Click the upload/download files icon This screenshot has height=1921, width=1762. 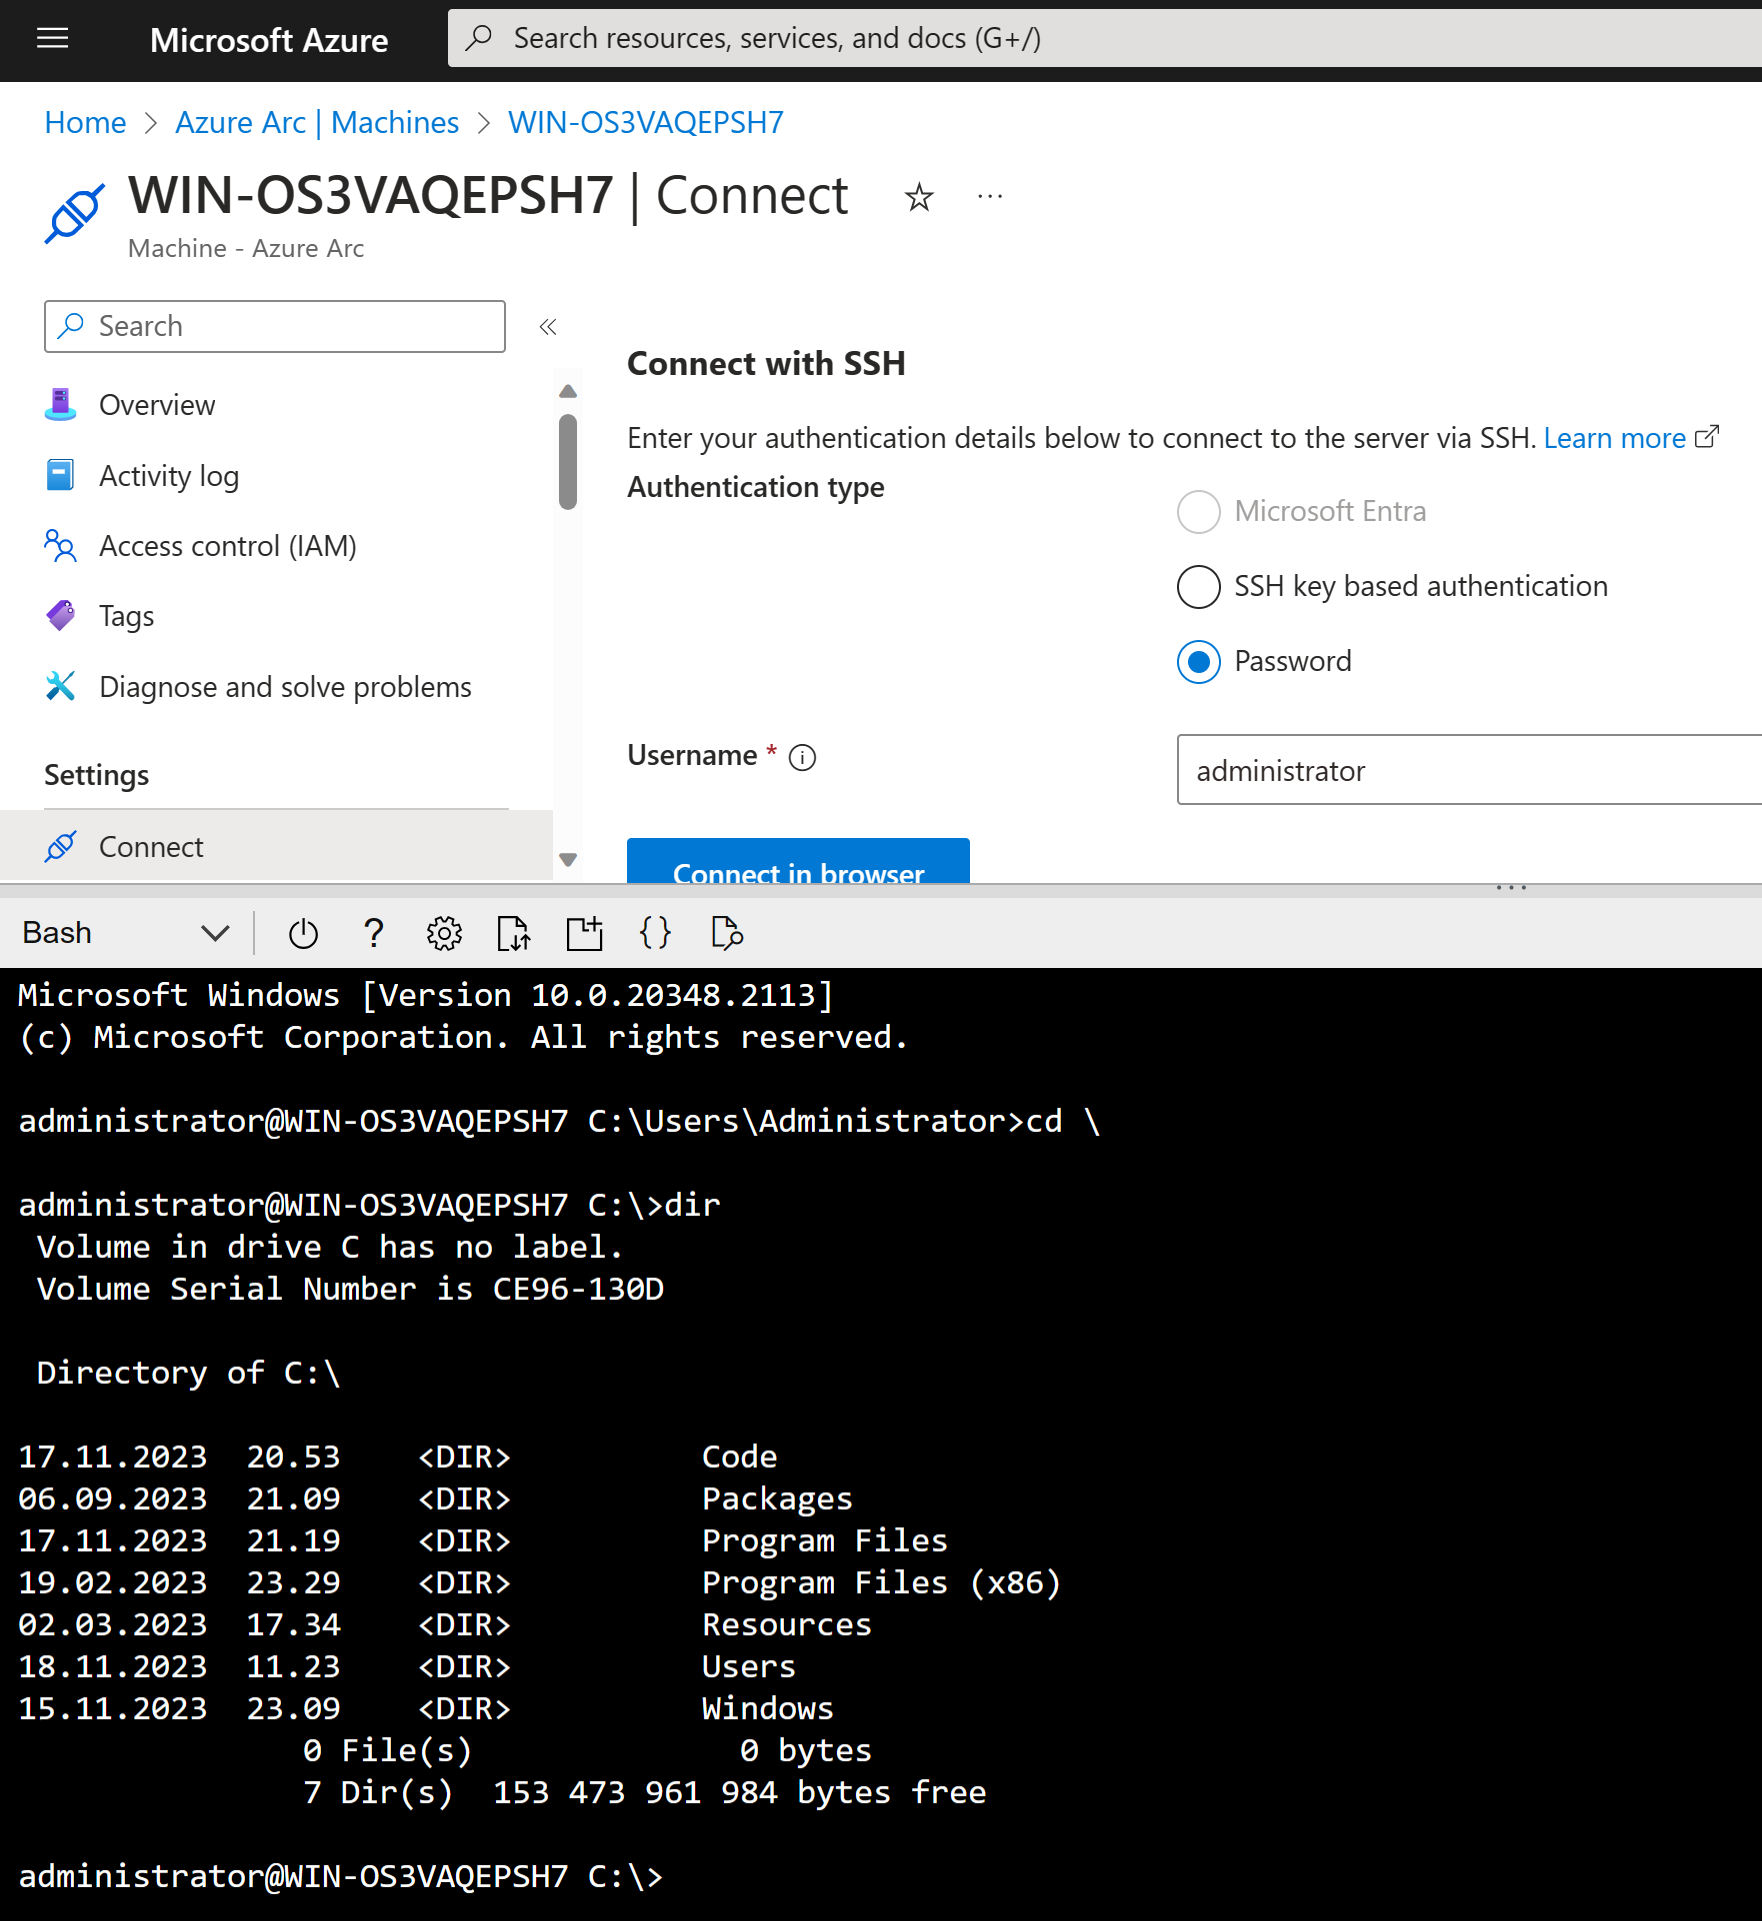pos(514,934)
